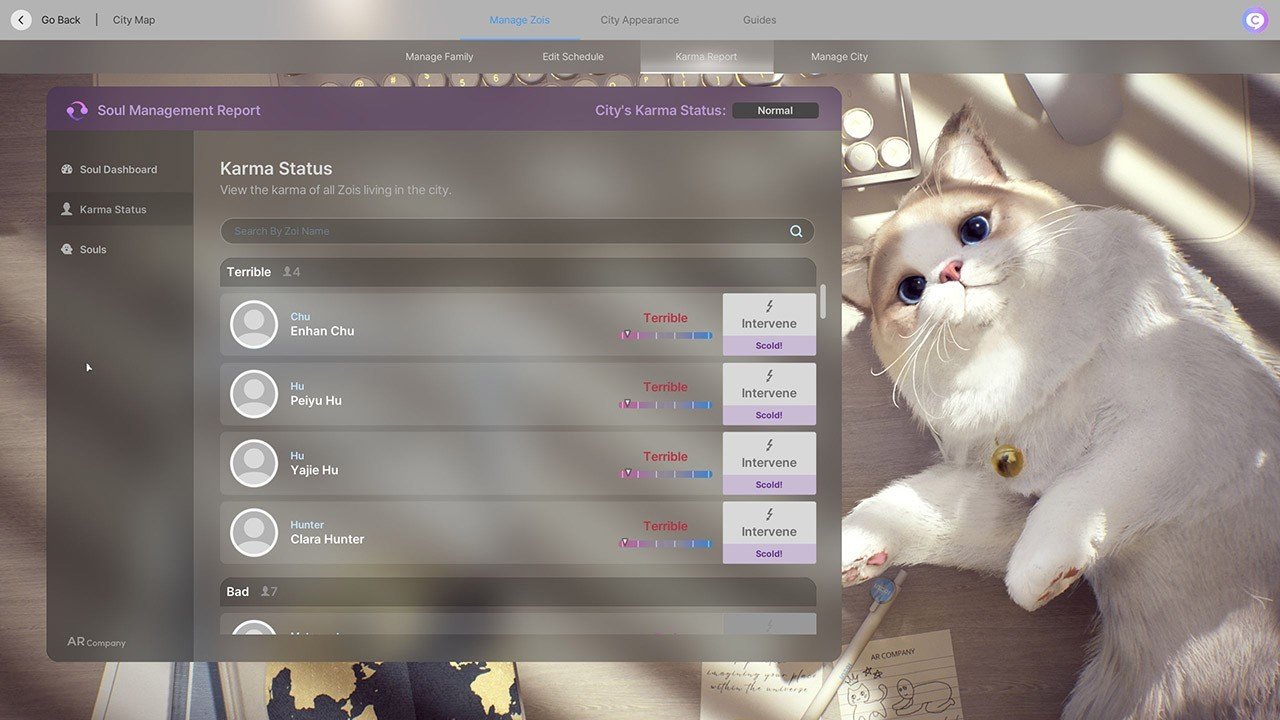Click the AR Company logo in sidebar

(96, 642)
